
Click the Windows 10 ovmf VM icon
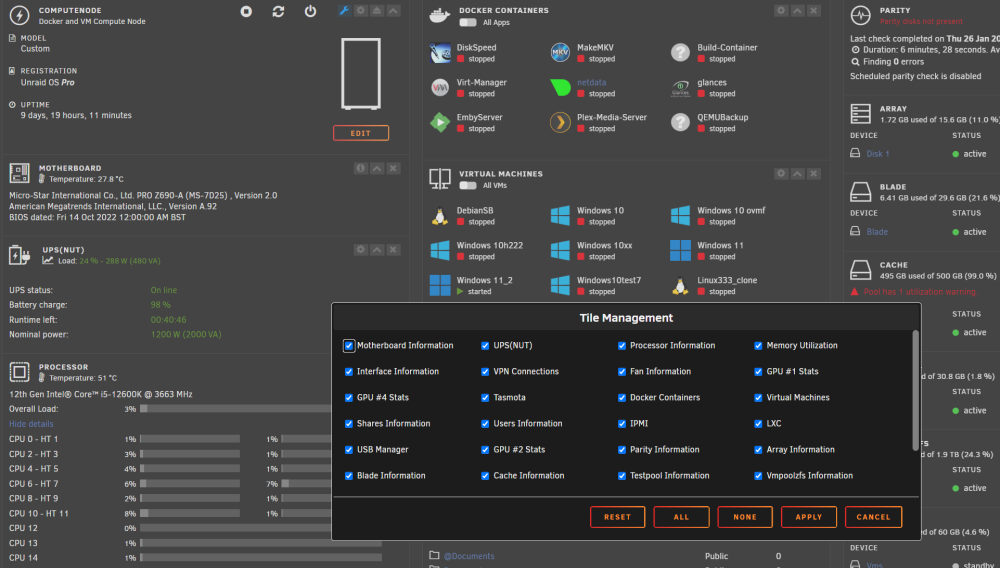pos(680,215)
